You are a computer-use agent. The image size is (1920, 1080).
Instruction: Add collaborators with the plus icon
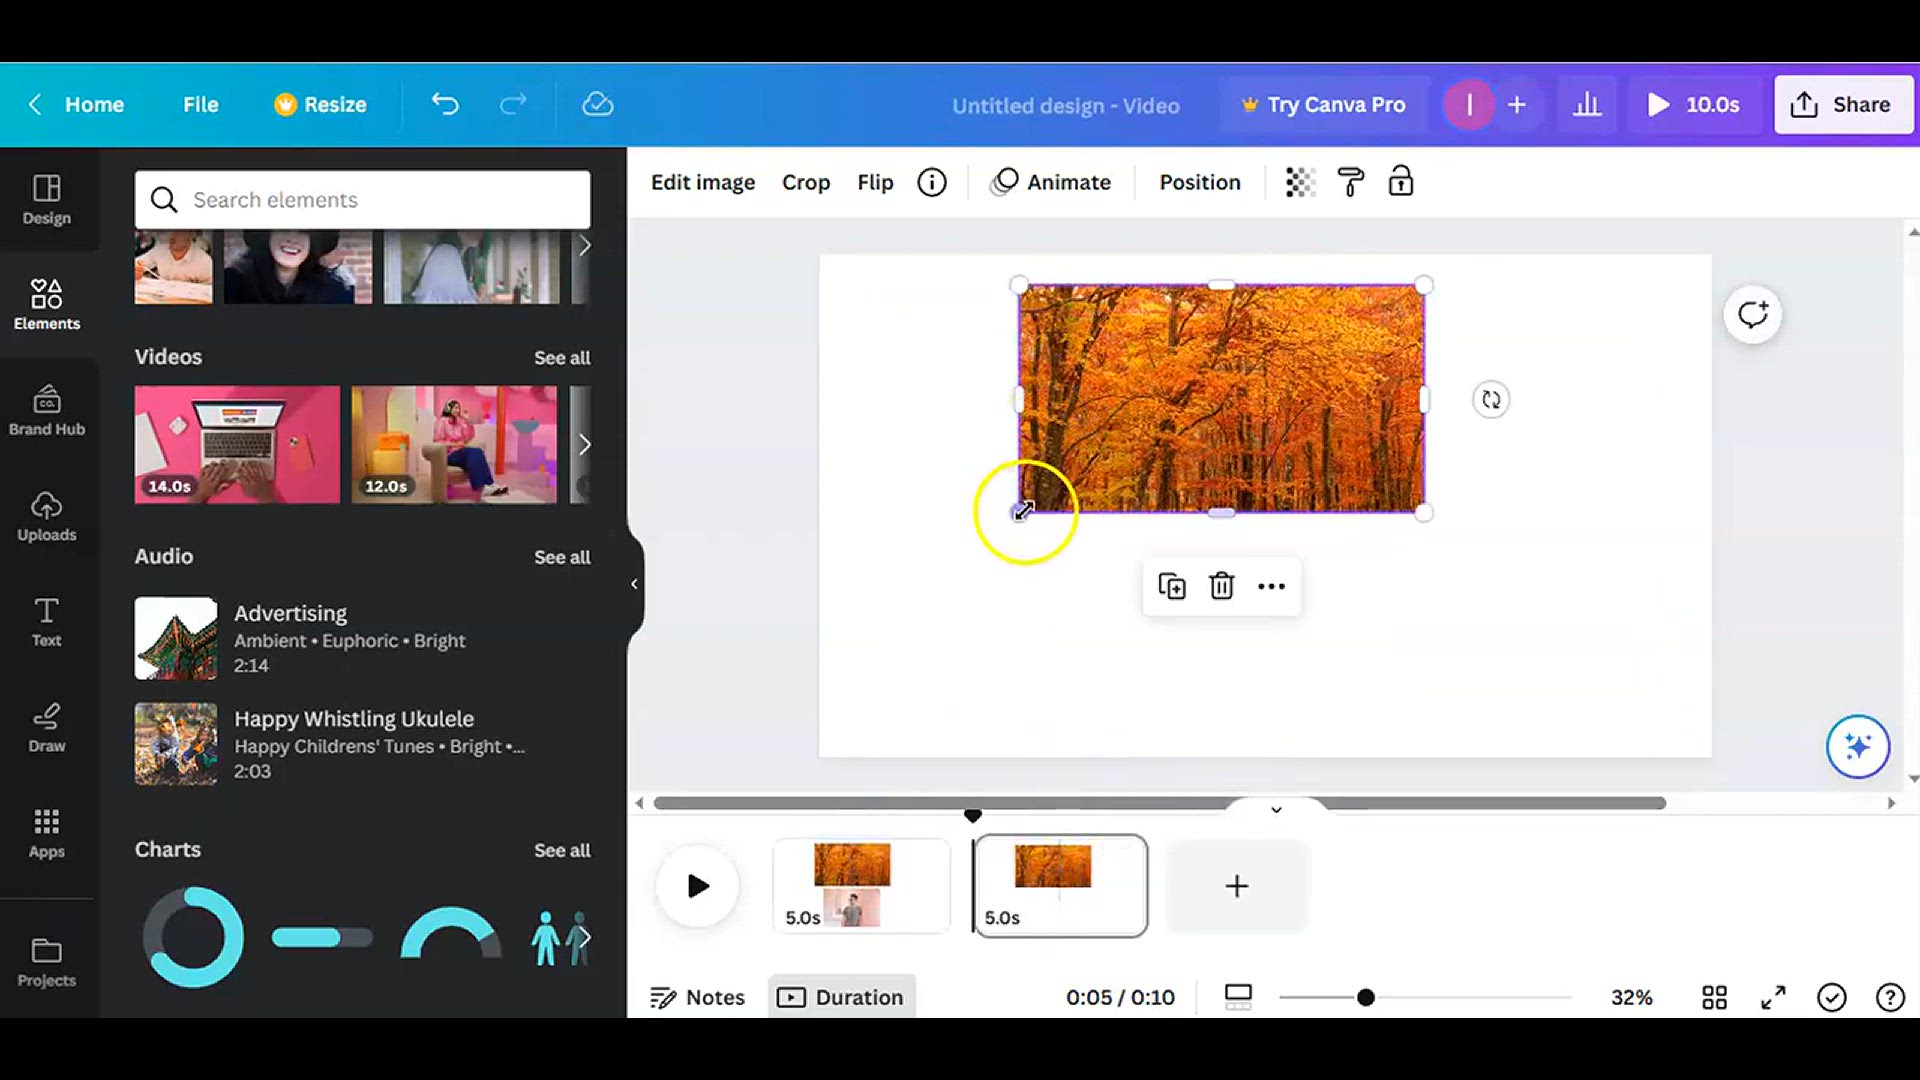1517,105
